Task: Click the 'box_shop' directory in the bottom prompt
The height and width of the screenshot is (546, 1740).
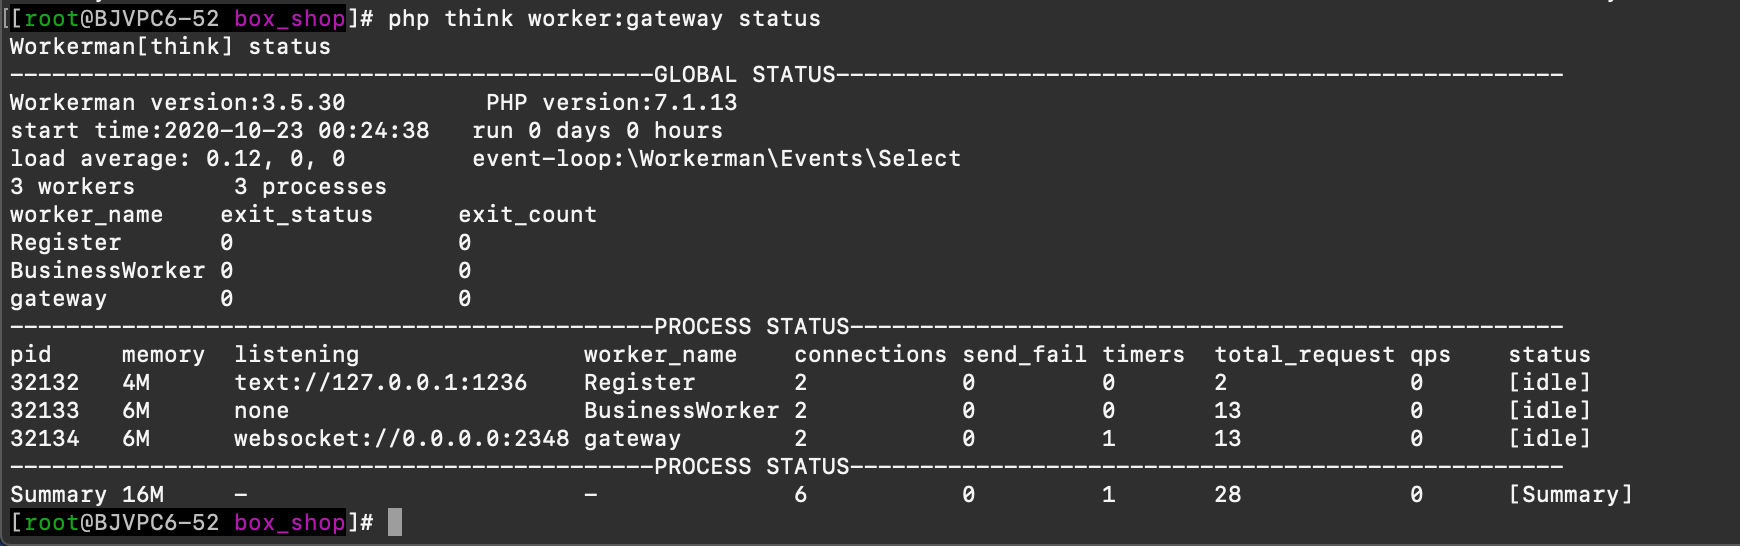Action: pos(289,522)
